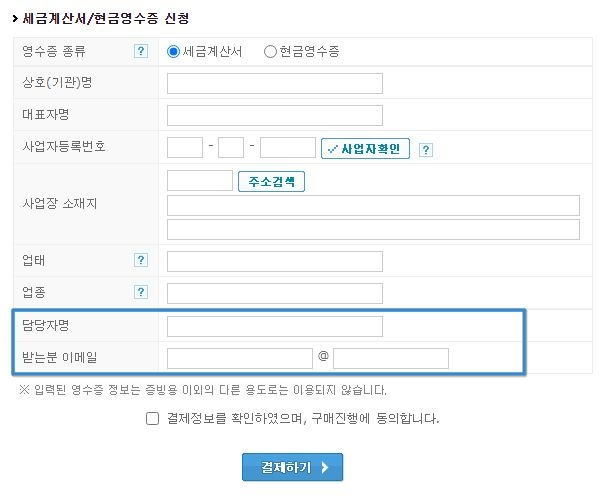Click the 주소검색 button
606x500 pixels.
tap(271, 182)
